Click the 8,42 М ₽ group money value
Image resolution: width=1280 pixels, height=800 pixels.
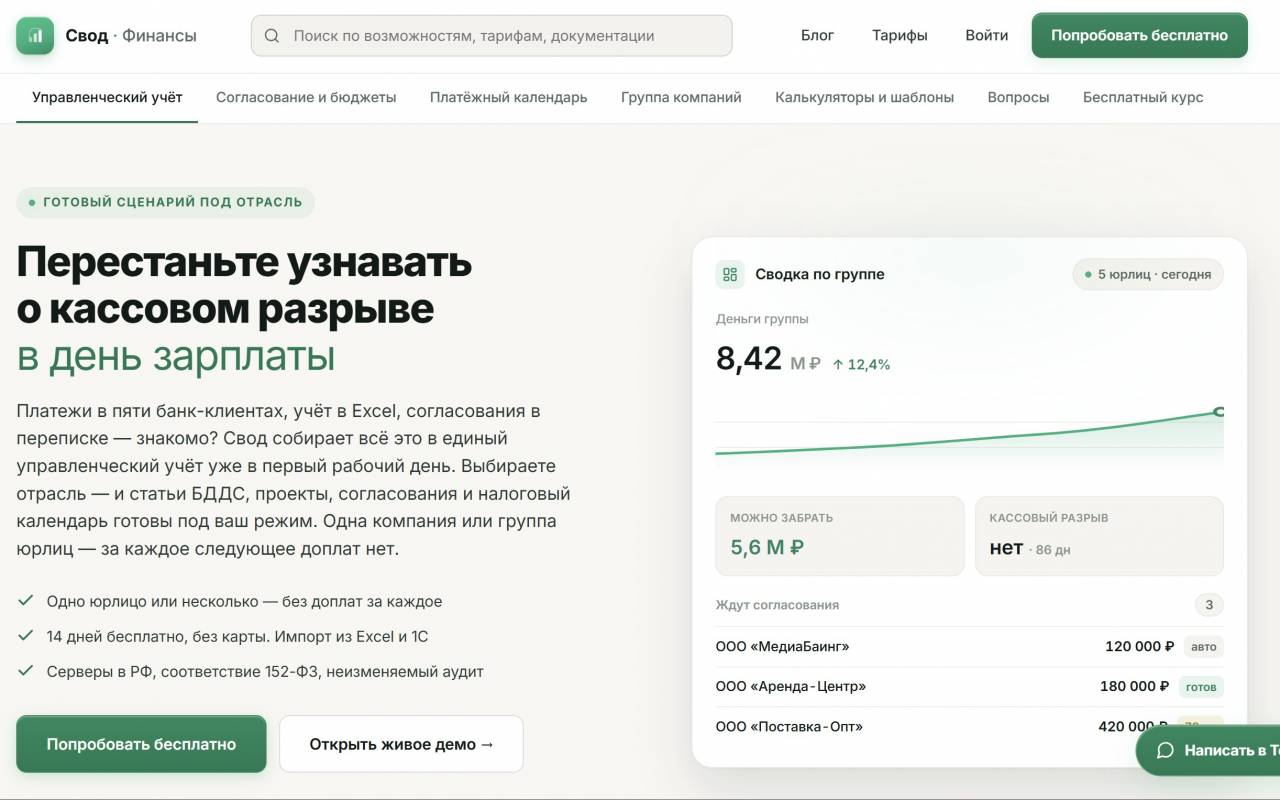[768, 358]
